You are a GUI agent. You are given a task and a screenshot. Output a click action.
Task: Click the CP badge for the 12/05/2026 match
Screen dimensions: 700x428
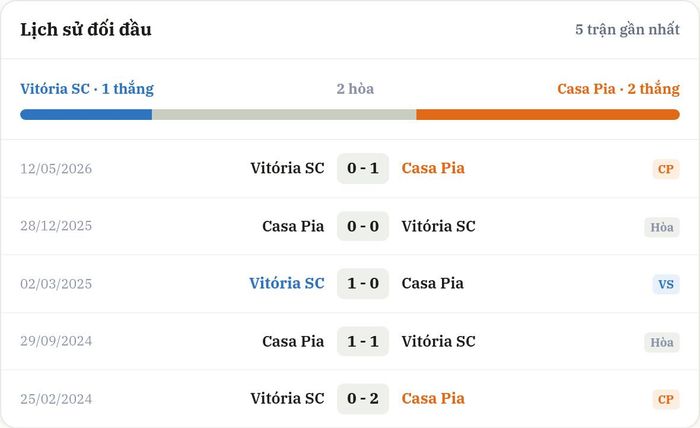click(x=666, y=169)
